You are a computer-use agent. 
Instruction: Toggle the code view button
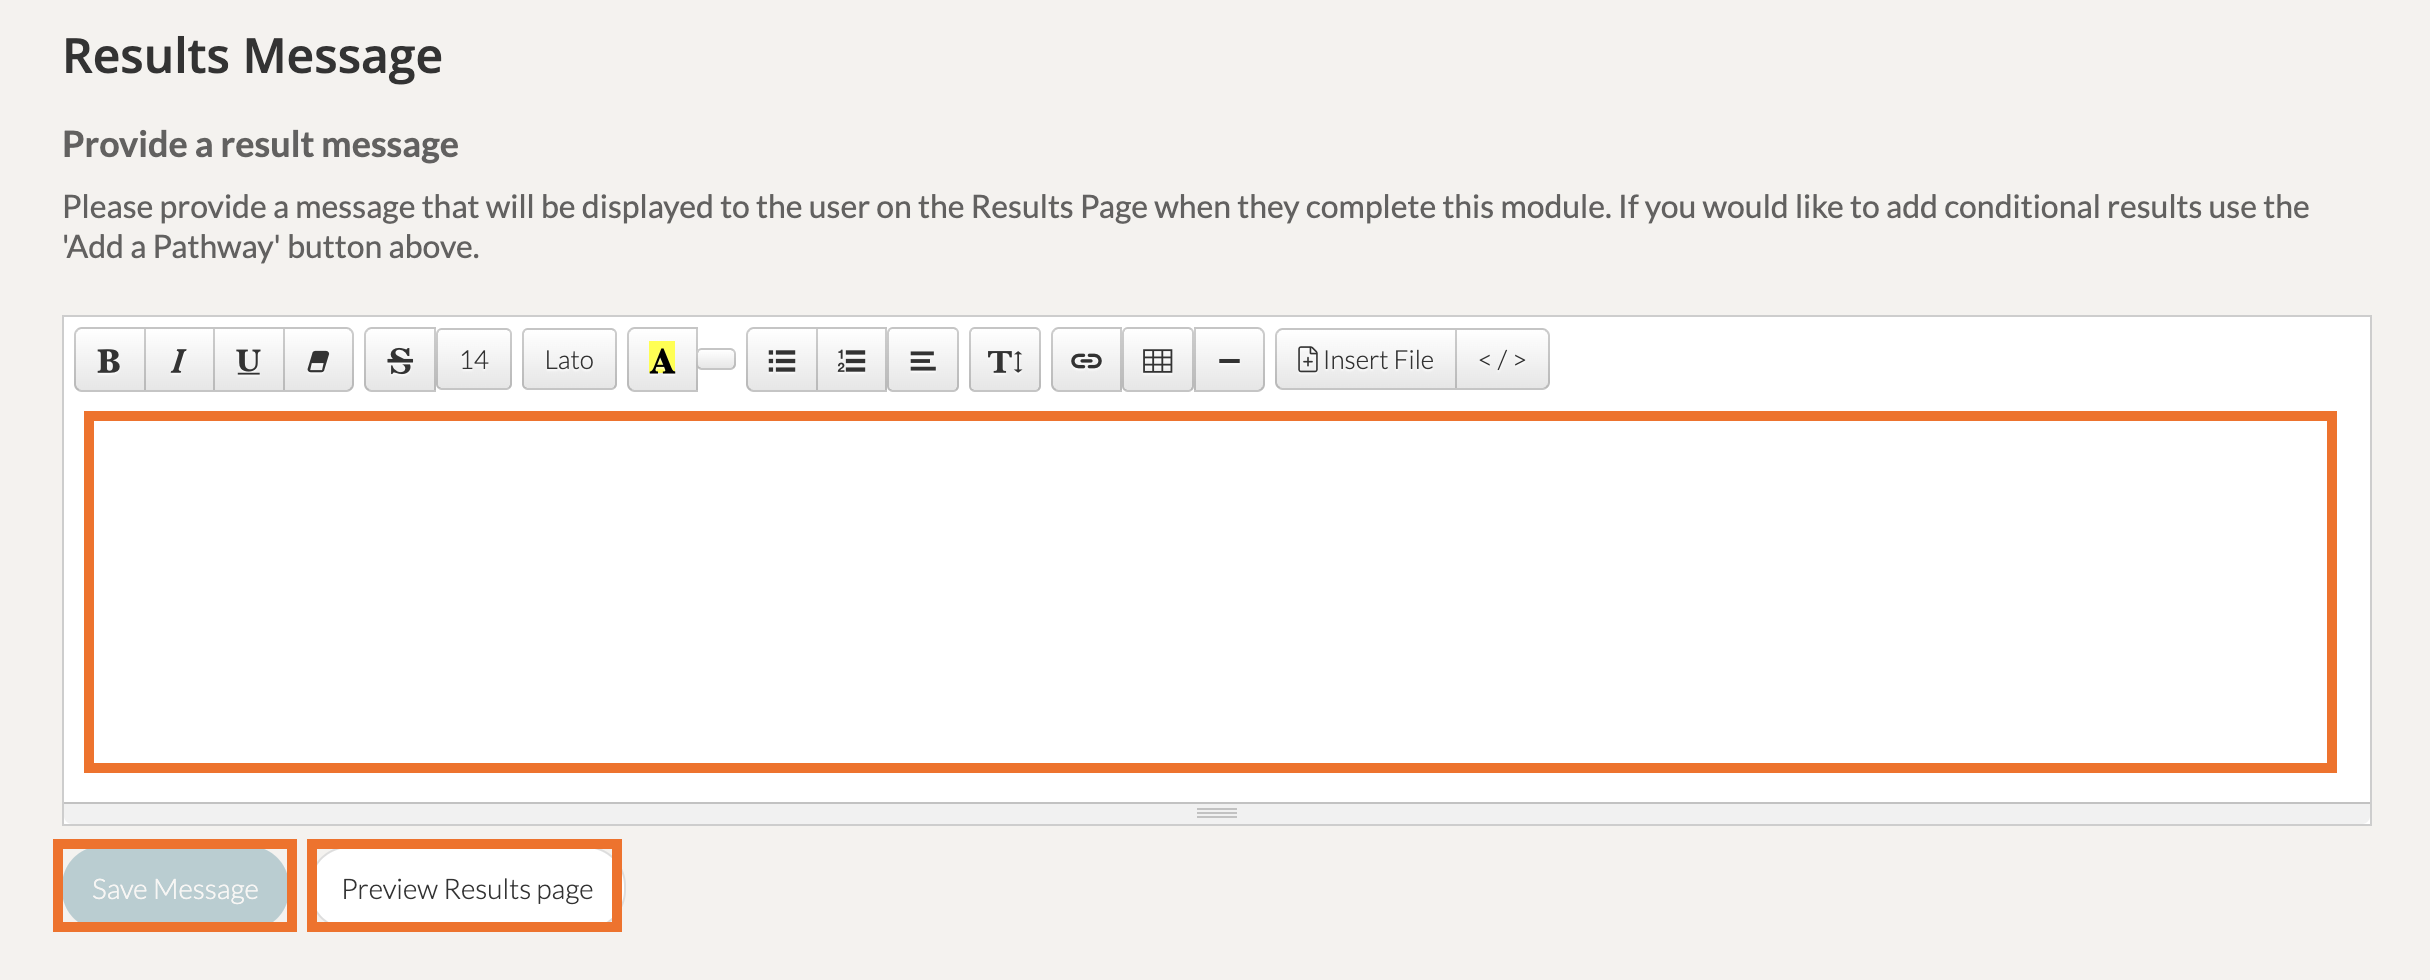pyautogui.click(x=1502, y=360)
